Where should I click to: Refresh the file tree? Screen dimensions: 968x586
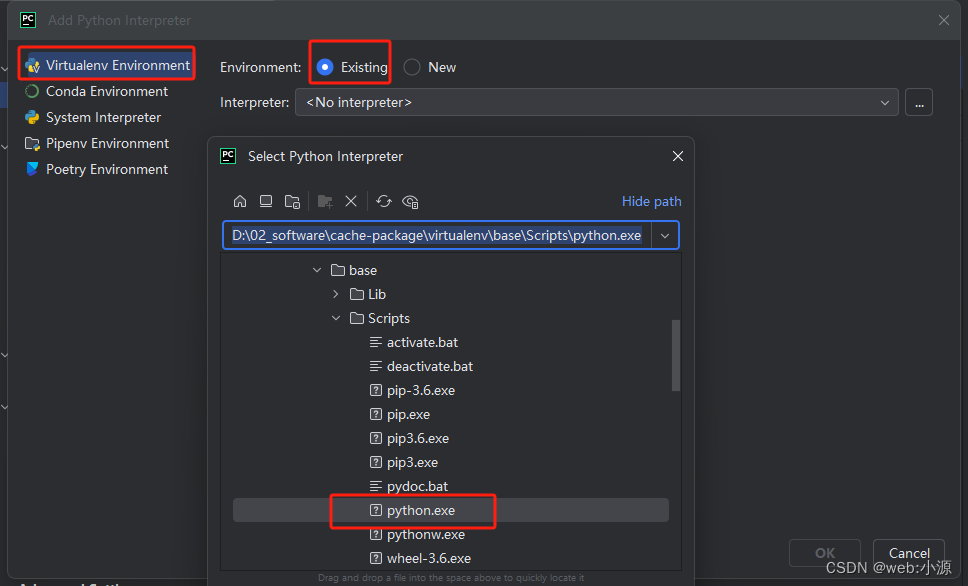click(x=383, y=201)
